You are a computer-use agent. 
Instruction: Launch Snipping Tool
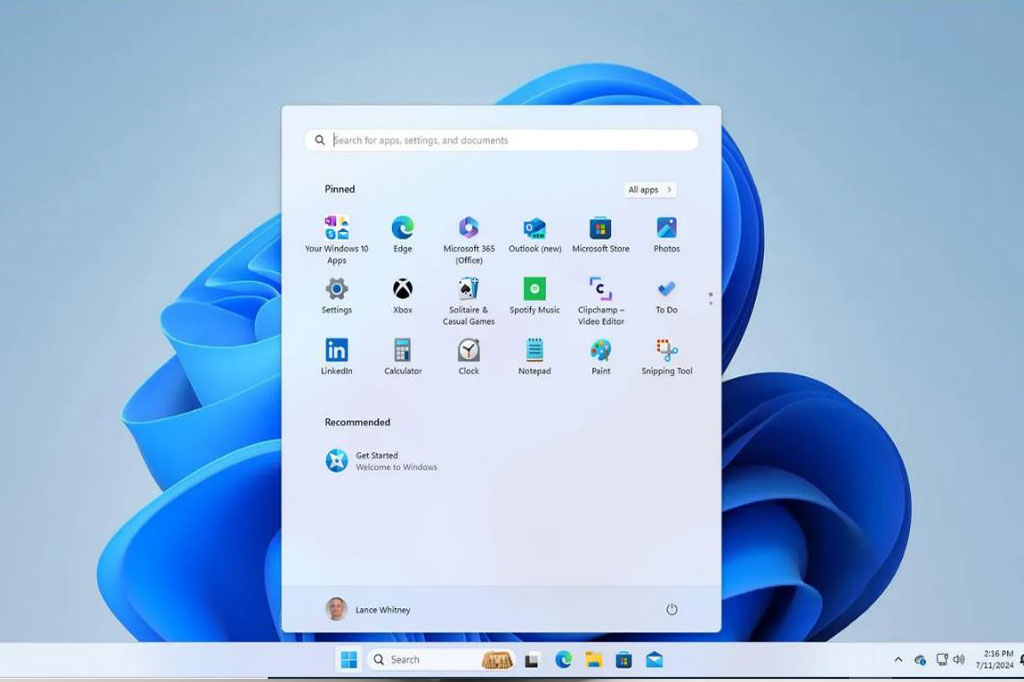[x=666, y=356]
